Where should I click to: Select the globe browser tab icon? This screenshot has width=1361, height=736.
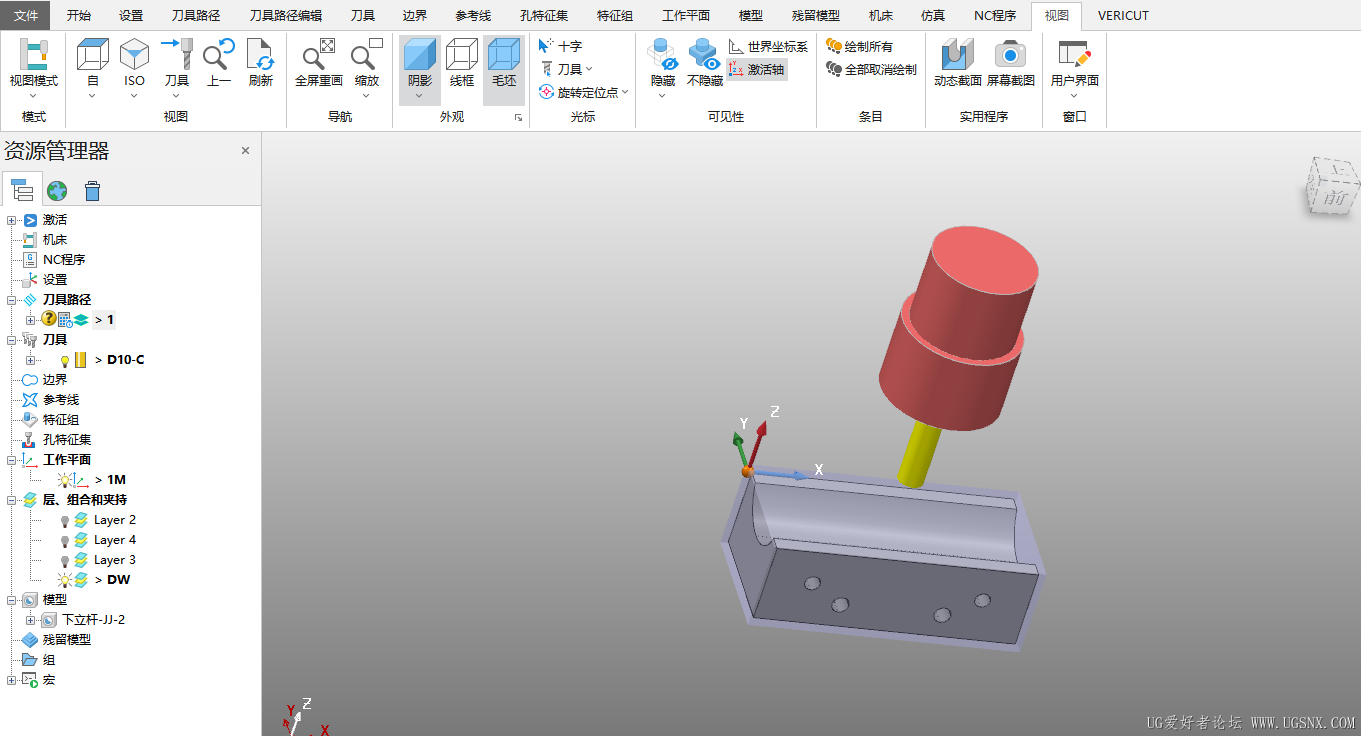57,190
